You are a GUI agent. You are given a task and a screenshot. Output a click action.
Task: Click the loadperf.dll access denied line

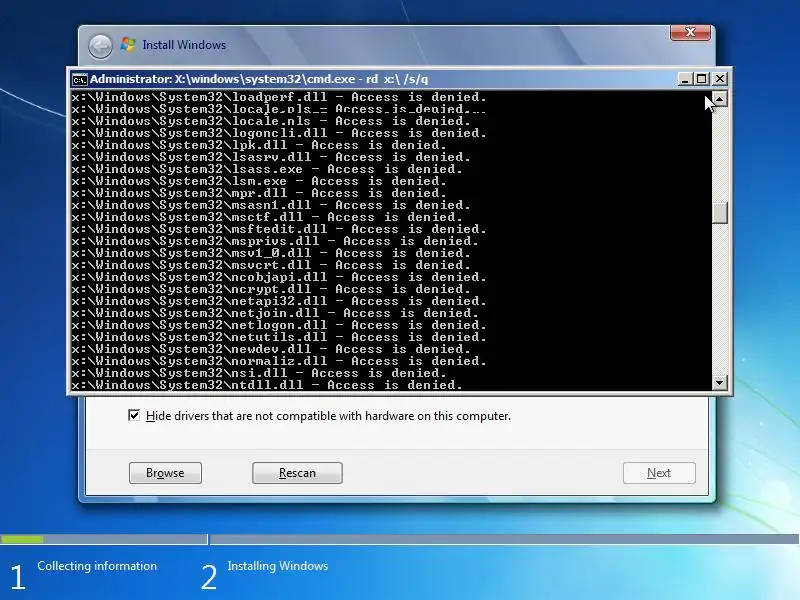279,97
